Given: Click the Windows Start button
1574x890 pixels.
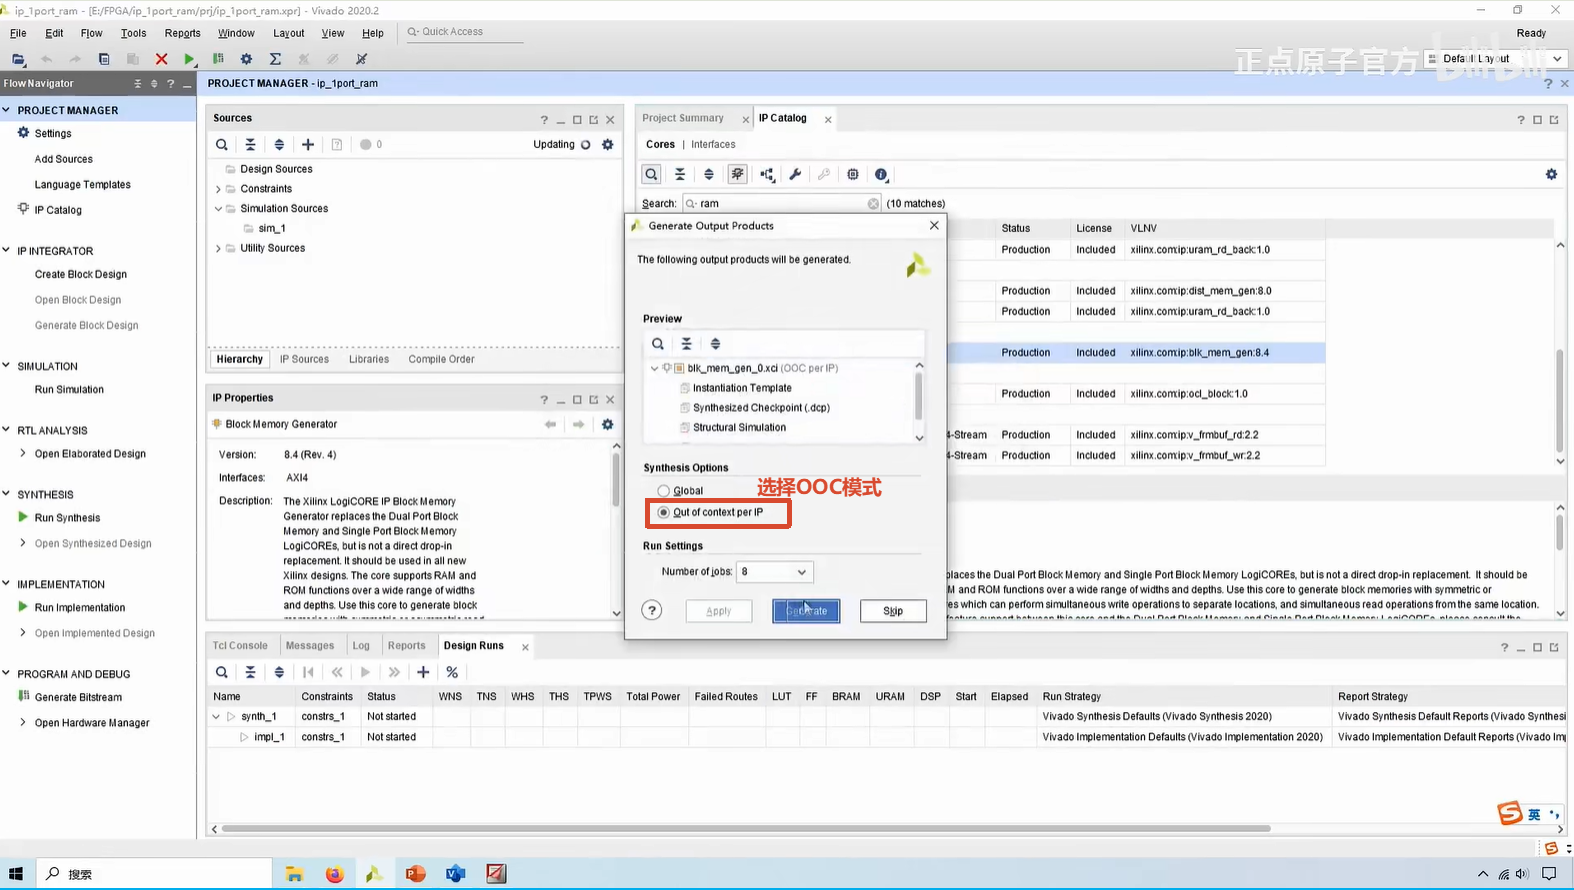Looking at the screenshot, I should coord(15,874).
